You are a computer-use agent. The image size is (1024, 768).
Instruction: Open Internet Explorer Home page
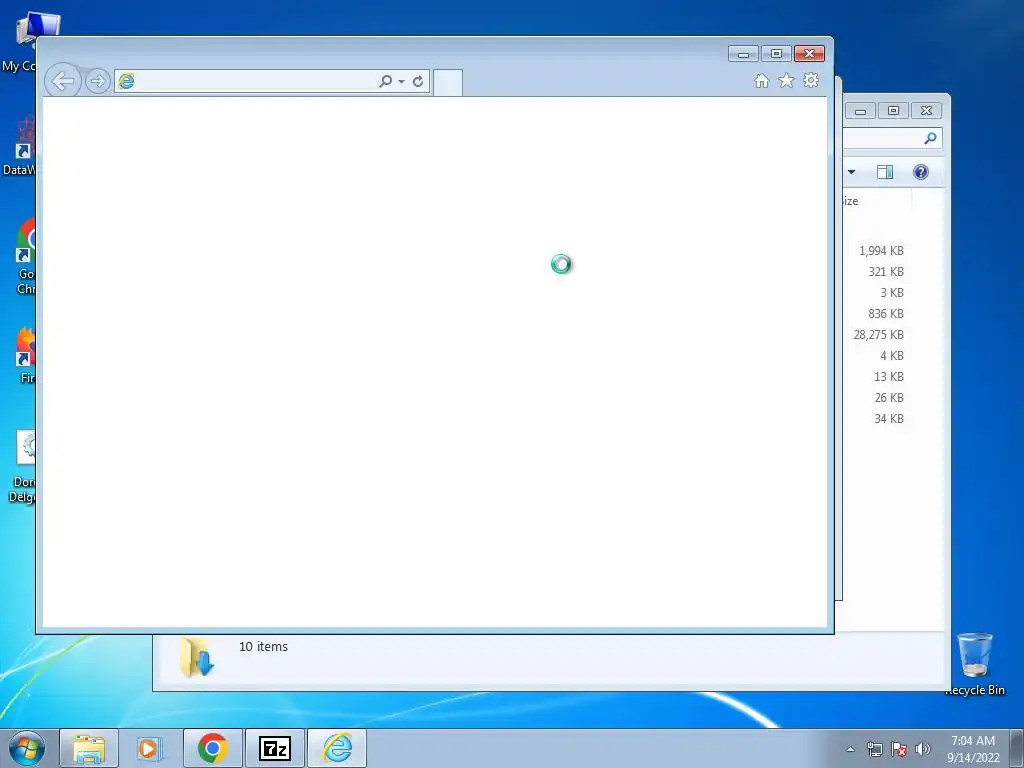click(x=761, y=80)
